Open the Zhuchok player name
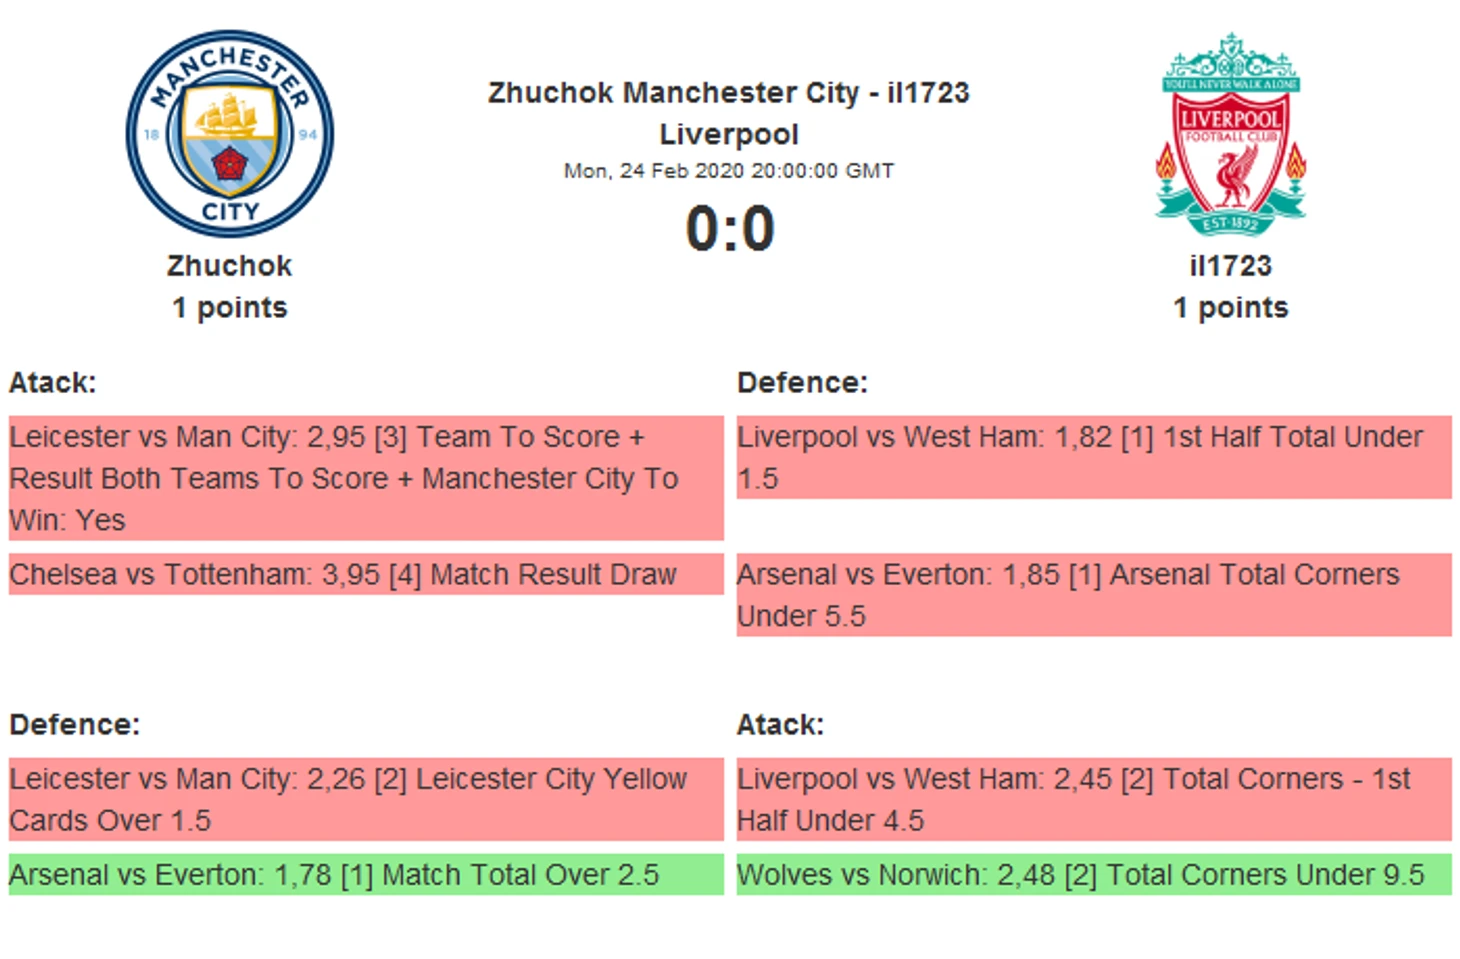This screenshot has height=959, width=1460. coord(230,266)
